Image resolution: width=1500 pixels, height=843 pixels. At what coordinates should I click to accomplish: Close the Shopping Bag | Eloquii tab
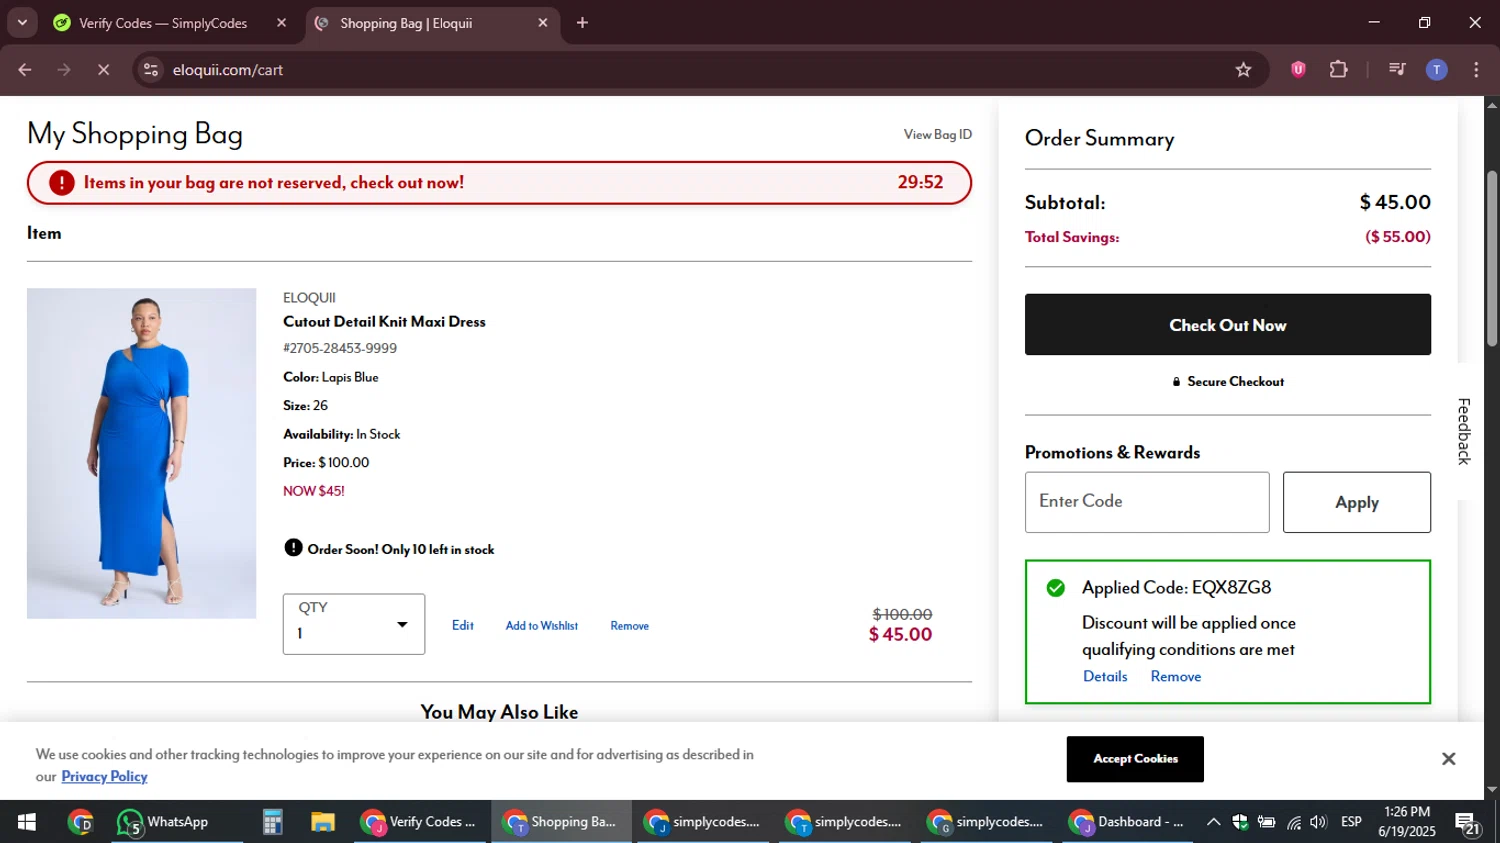(543, 23)
